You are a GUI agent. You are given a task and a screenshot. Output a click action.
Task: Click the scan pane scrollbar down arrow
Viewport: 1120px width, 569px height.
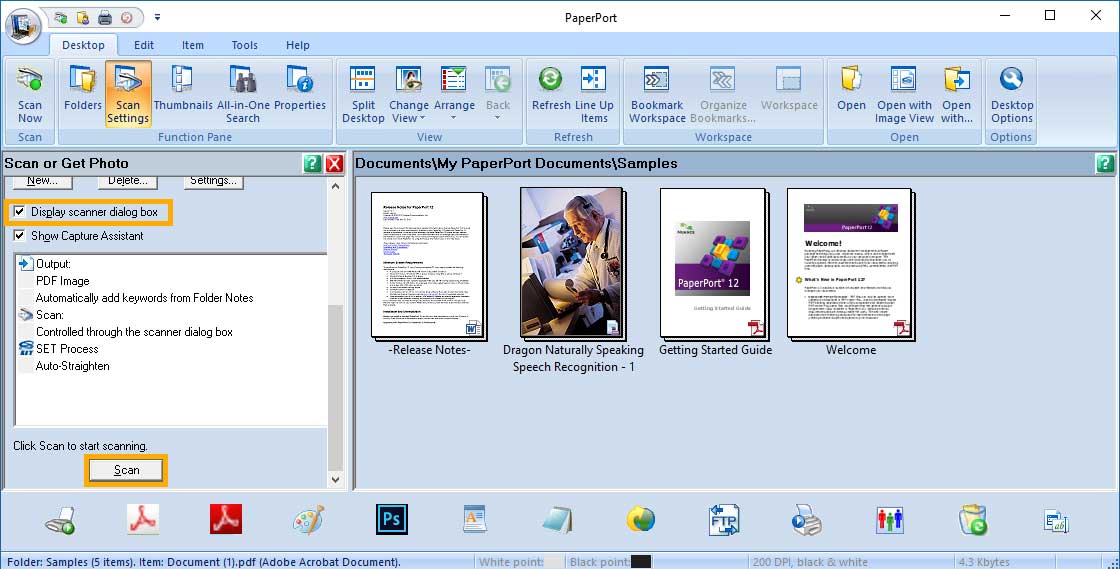[x=336, y=480]
